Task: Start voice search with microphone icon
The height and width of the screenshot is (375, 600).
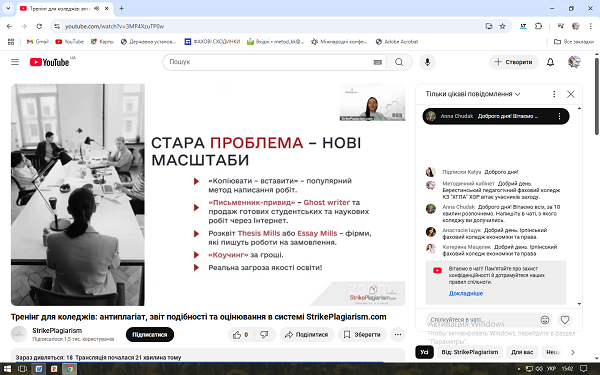Action: [427, 62]
